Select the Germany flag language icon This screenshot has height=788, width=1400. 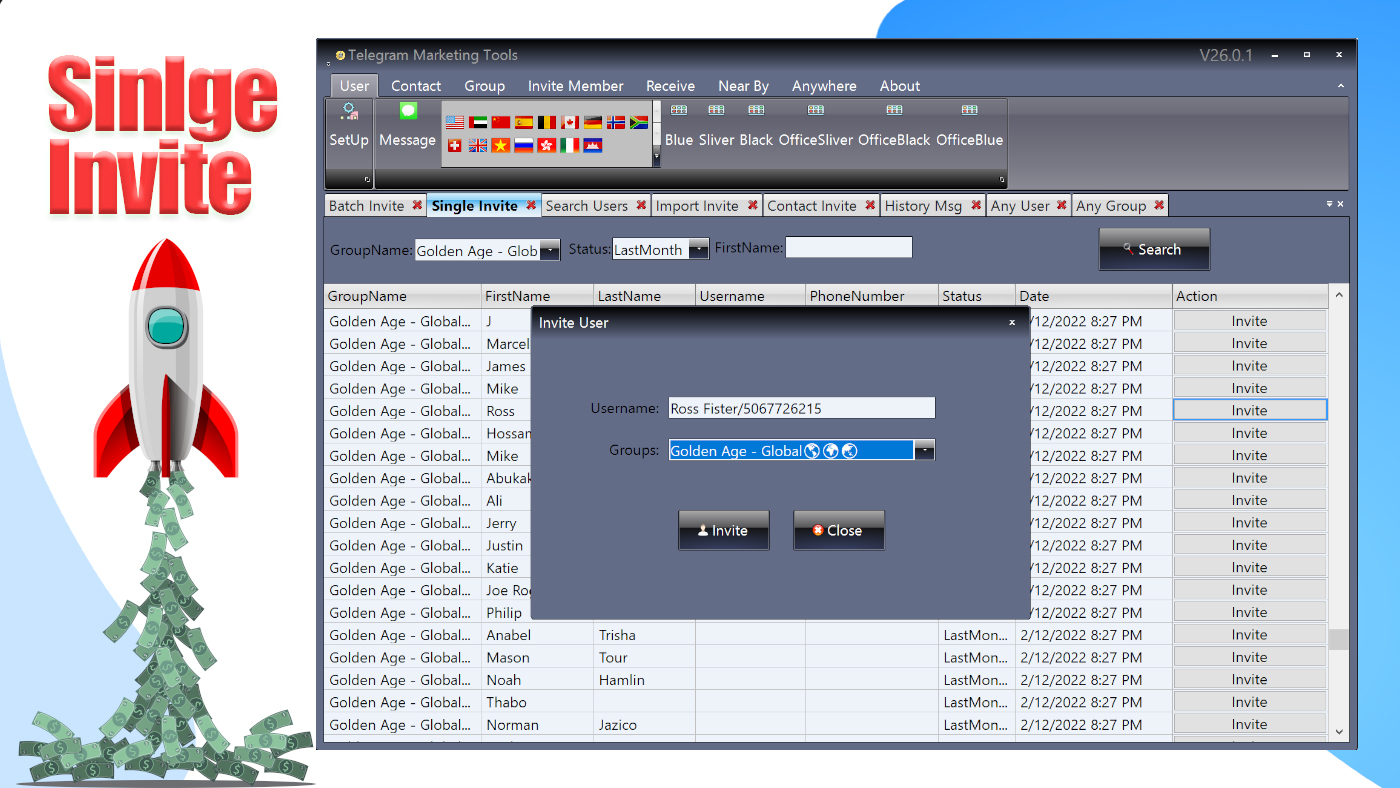tap(592, 121)
